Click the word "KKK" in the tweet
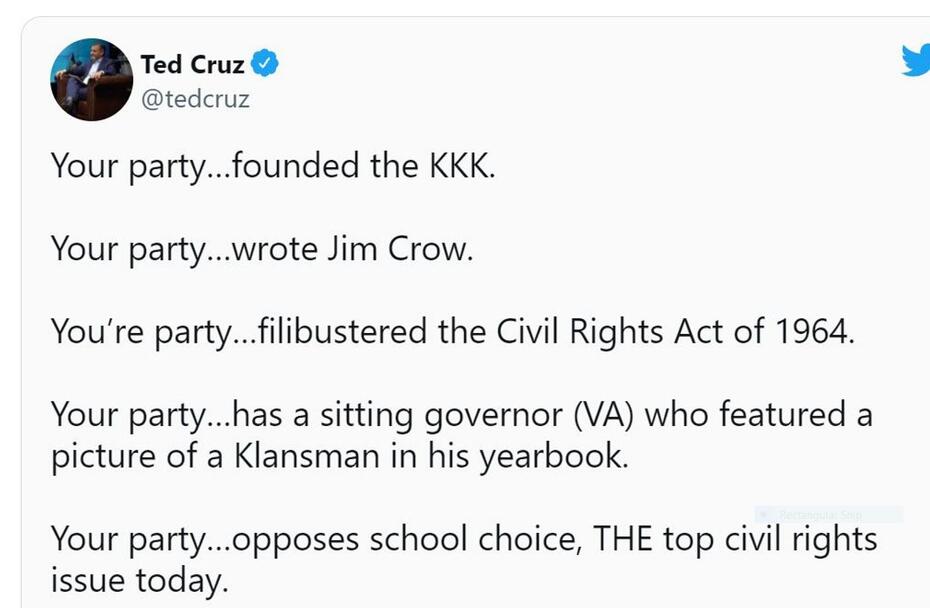This screenshot has width=930, height=608. [x=463, y=165]
